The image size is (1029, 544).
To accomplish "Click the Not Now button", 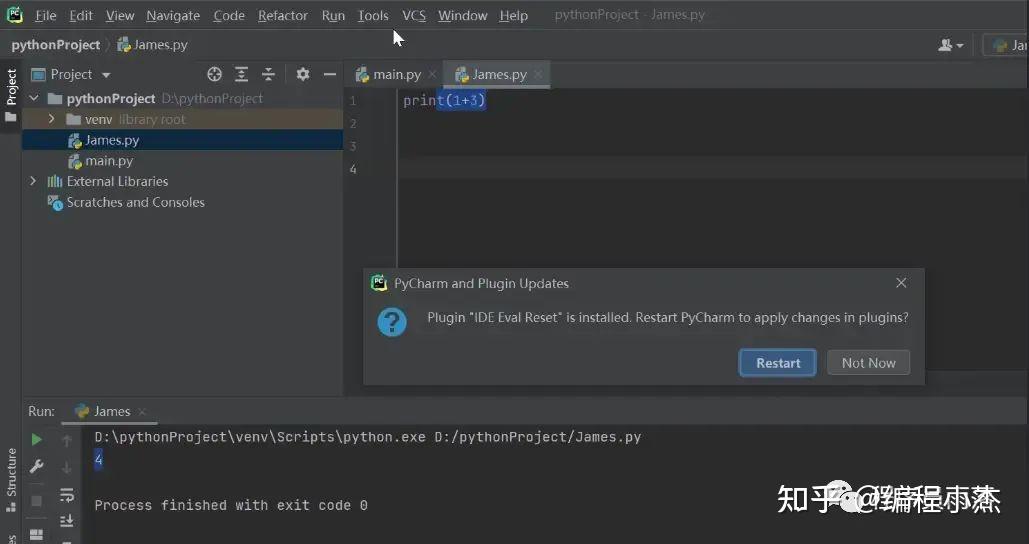I will click(868, 363).
